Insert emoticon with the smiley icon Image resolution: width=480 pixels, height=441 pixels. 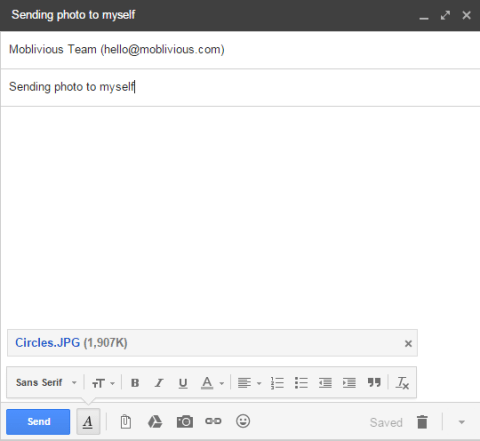click(x=243, y=421)
